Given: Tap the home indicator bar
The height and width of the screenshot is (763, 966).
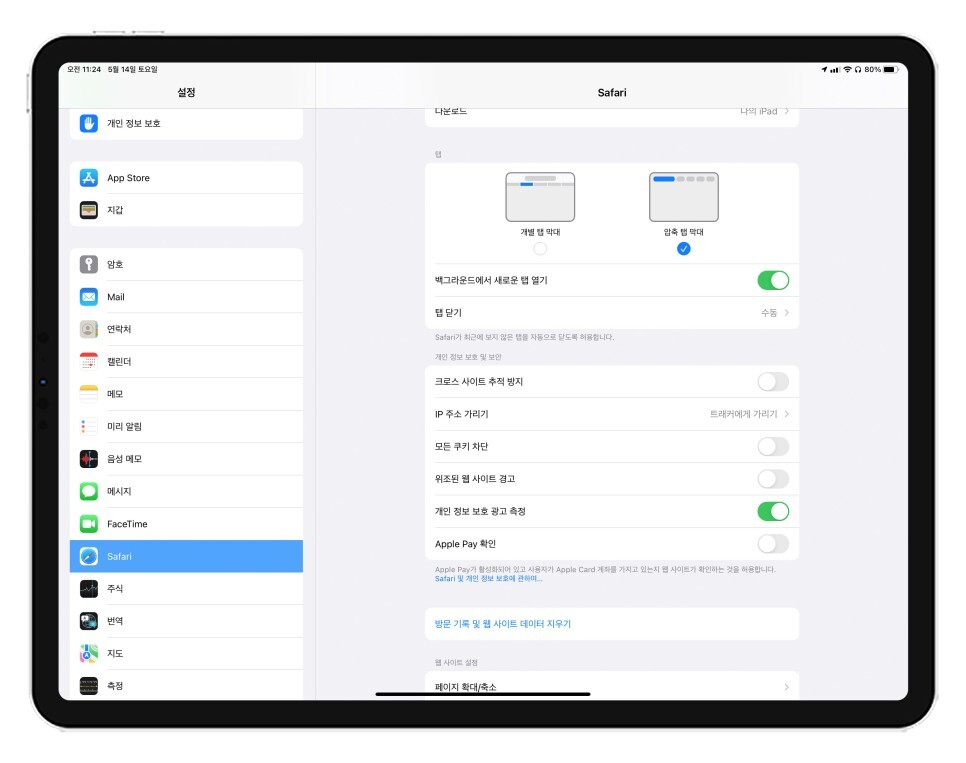Looking at the screenshot, I should pyautogui.click(x=483, y=695).
